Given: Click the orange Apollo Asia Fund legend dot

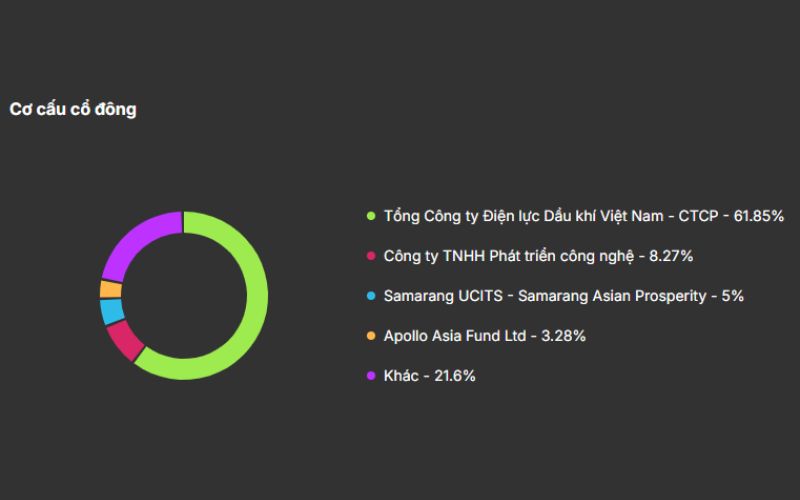Looking at the screenshot, I should pos(371,336).
